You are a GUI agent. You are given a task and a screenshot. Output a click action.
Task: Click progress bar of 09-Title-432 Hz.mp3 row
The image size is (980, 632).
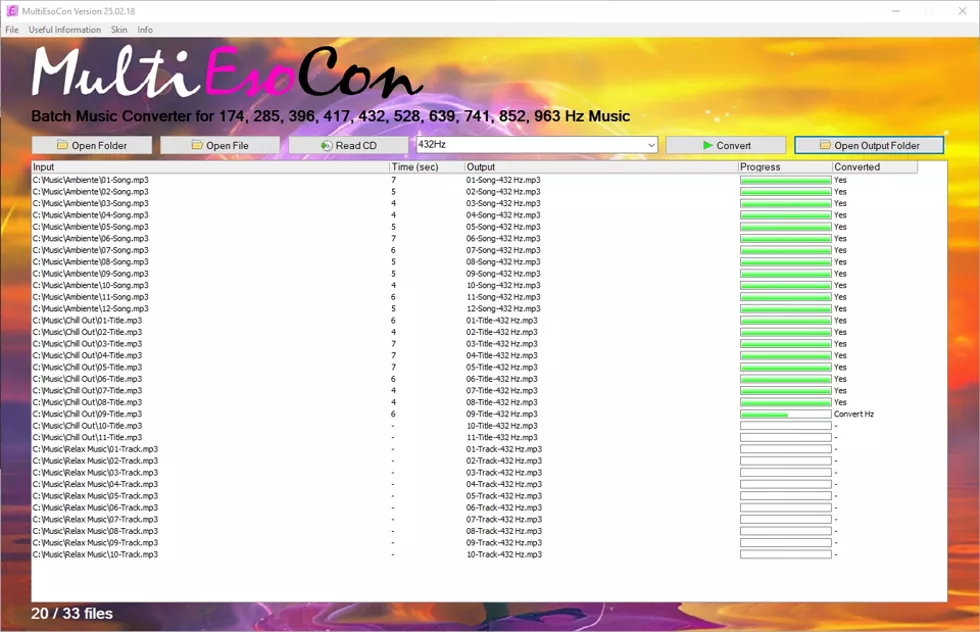pyautogui.click(x=786, y=414)
